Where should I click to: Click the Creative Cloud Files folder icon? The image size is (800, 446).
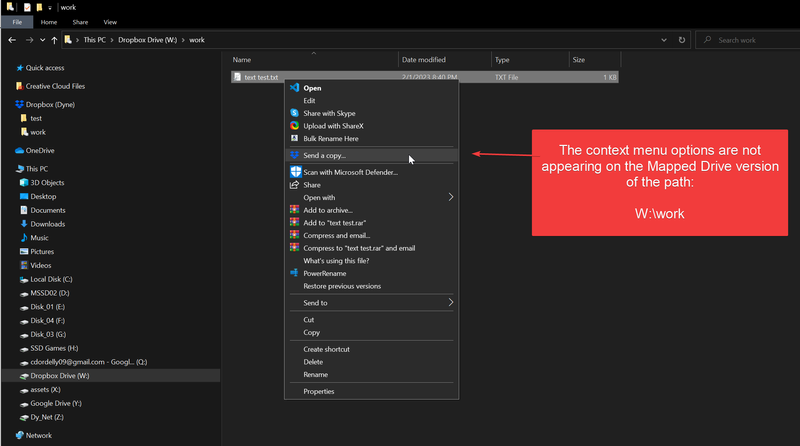[x=21, y=86]
